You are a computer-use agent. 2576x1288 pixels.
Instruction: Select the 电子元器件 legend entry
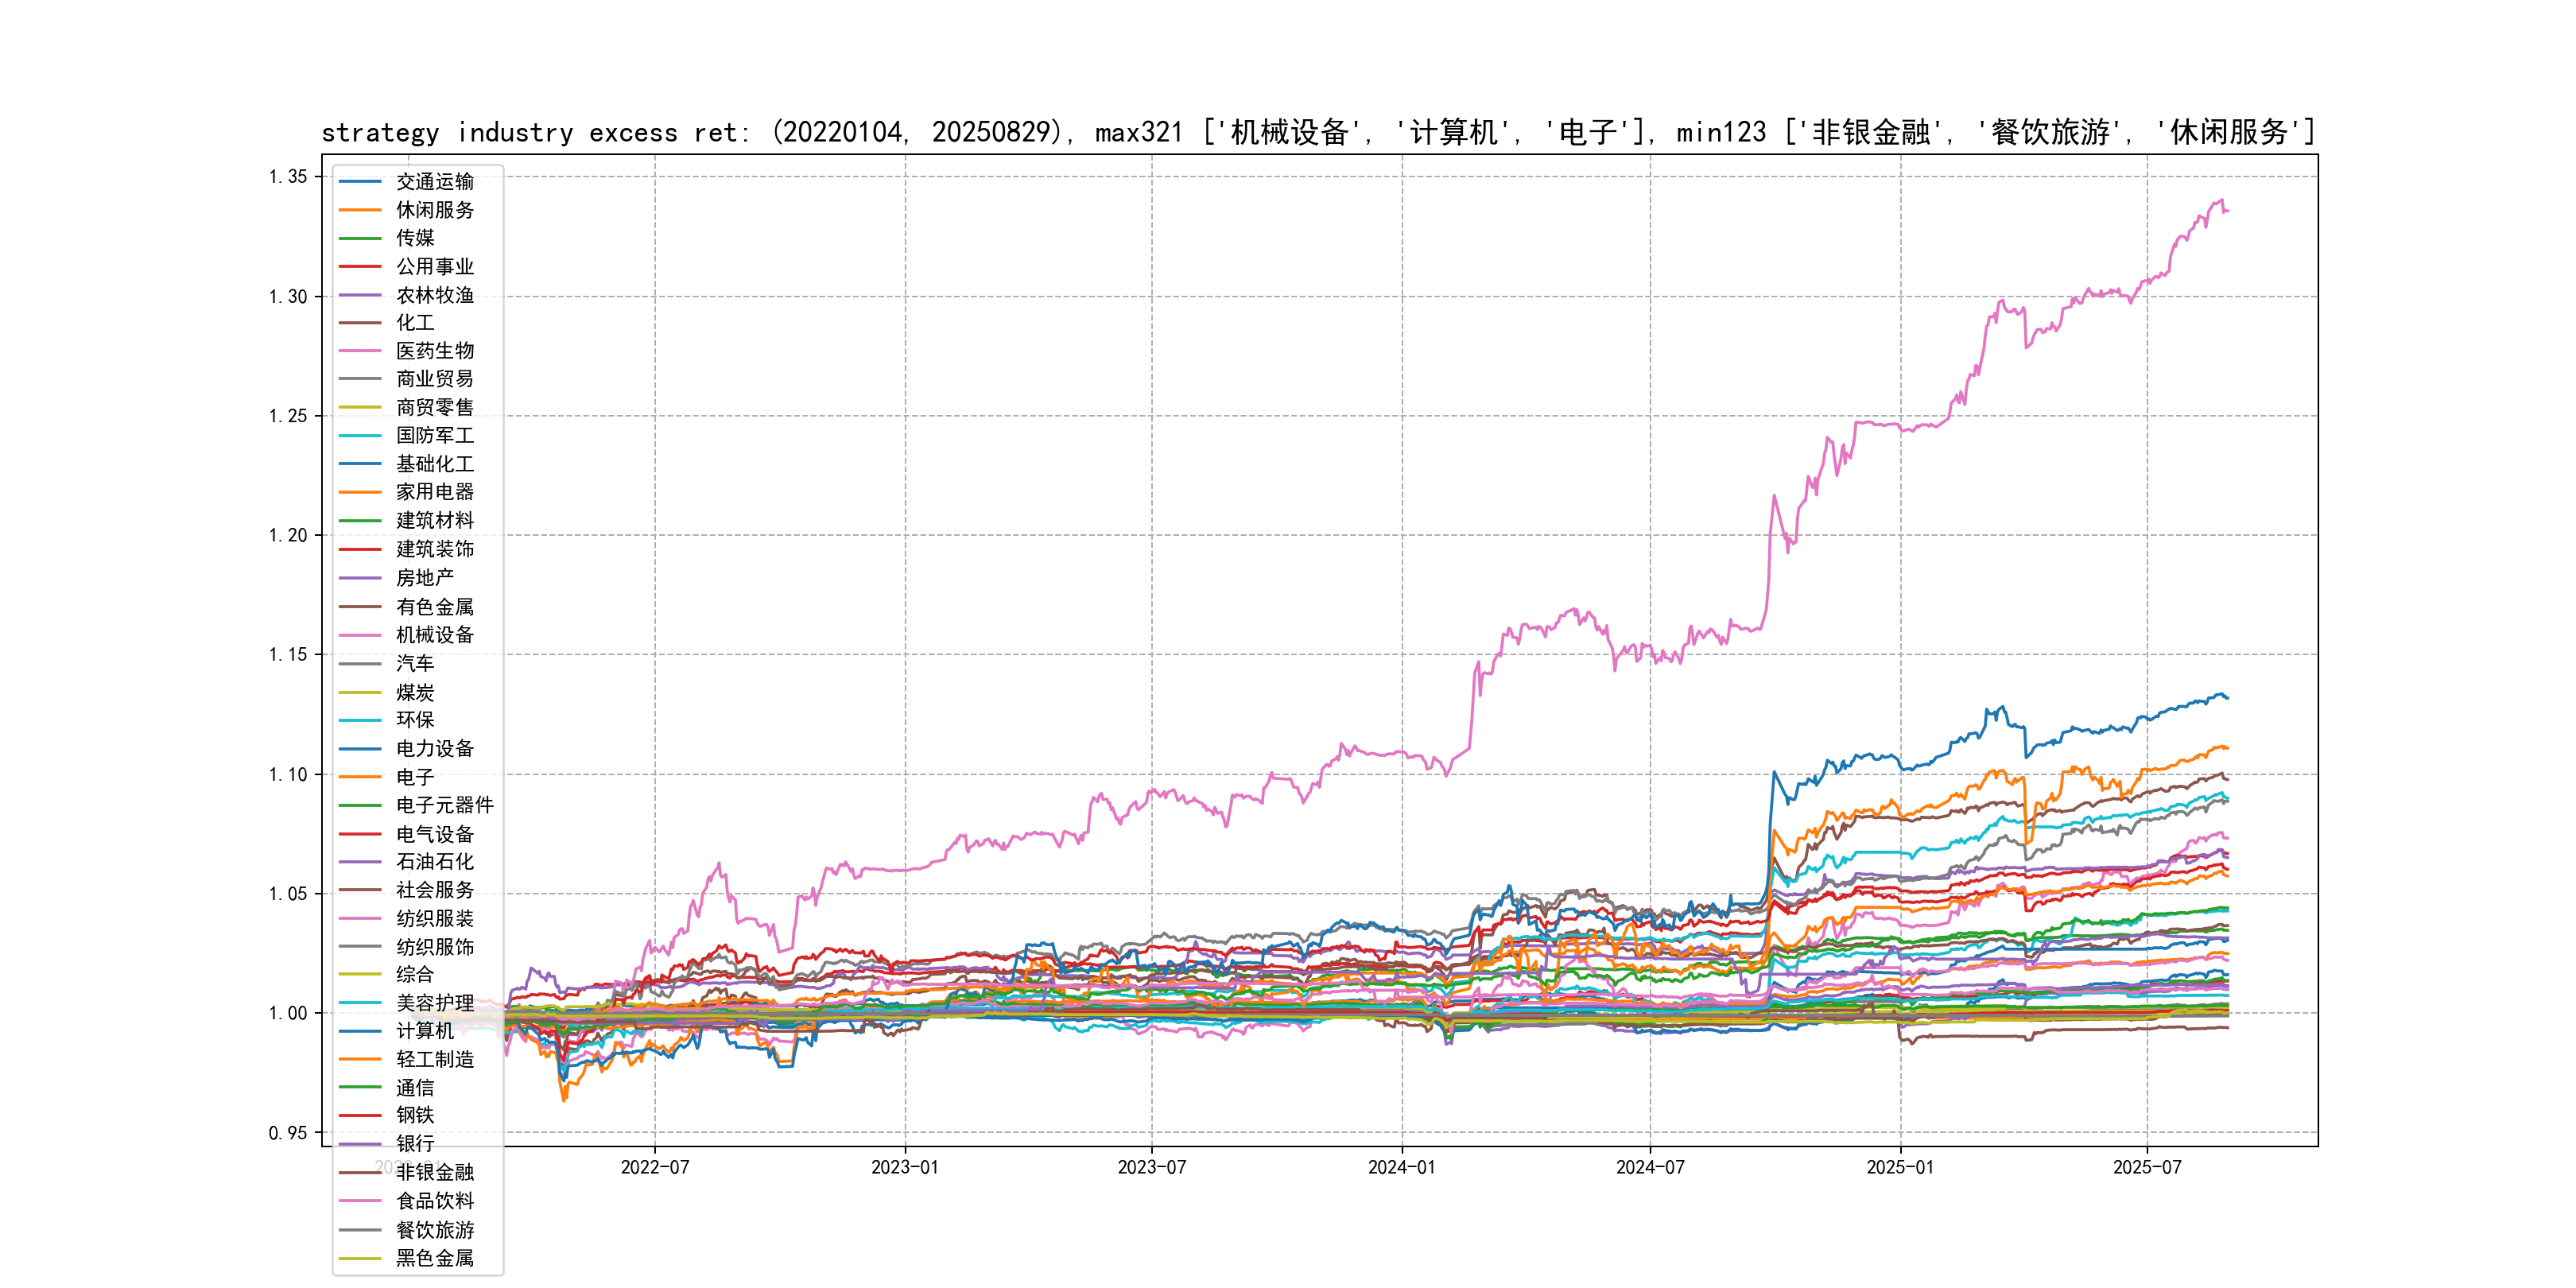point(444,805)
